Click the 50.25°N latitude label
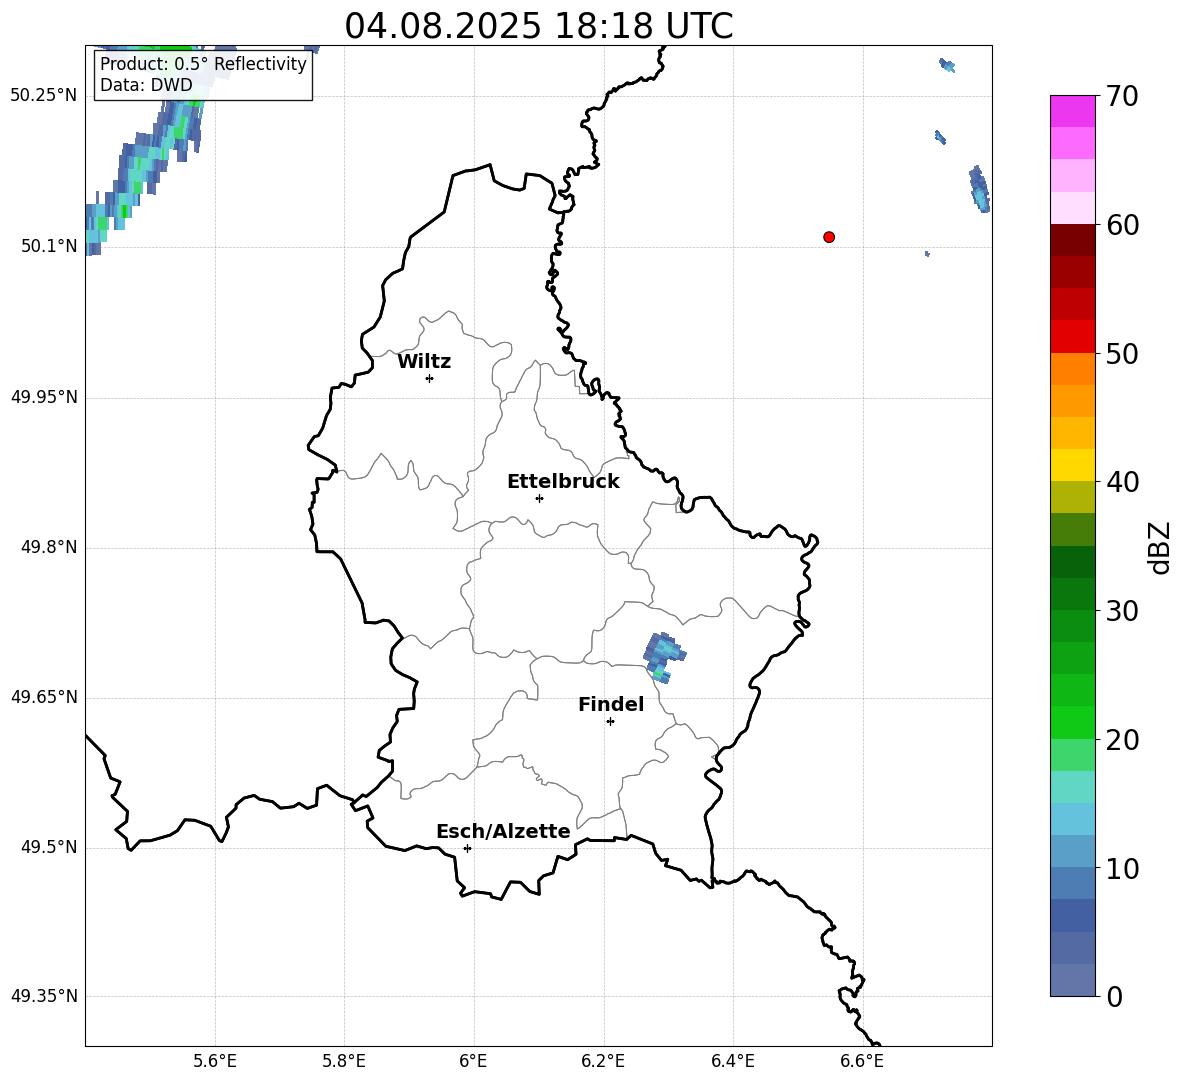Viewport: 1184px width, 1081px height. pyautogui.click(x=44, y=96)
